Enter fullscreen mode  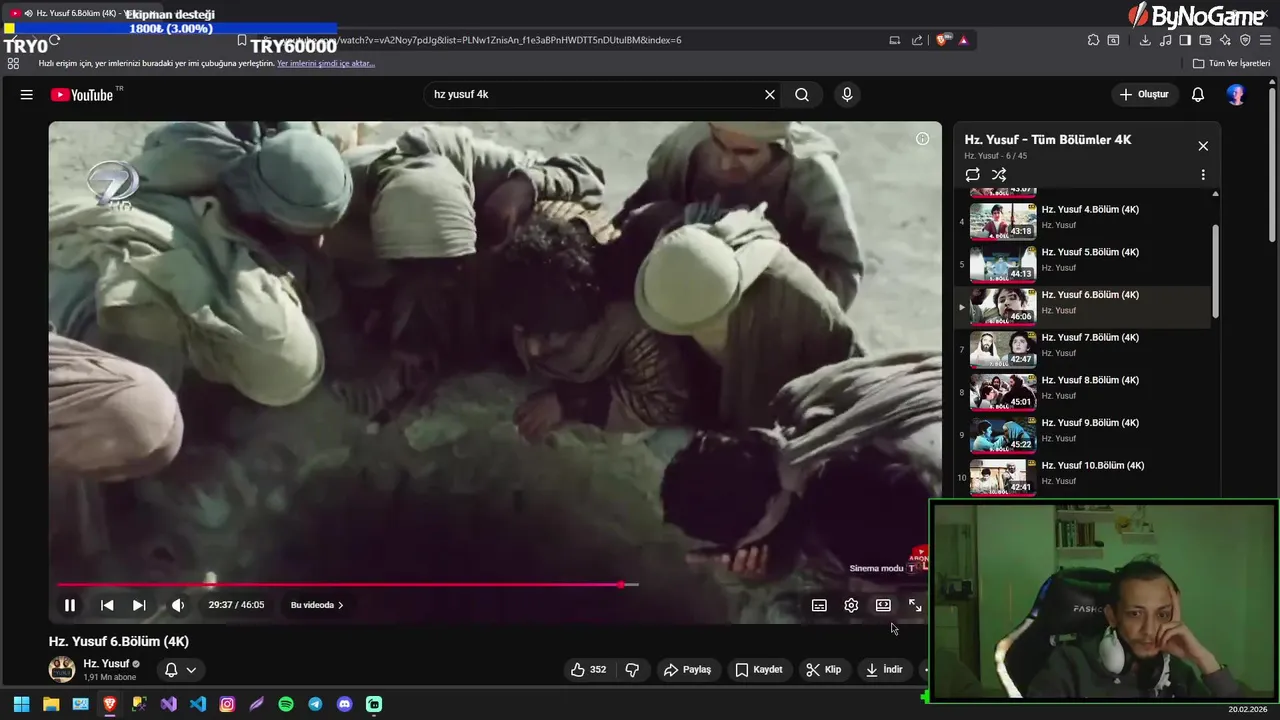(915, 605)
